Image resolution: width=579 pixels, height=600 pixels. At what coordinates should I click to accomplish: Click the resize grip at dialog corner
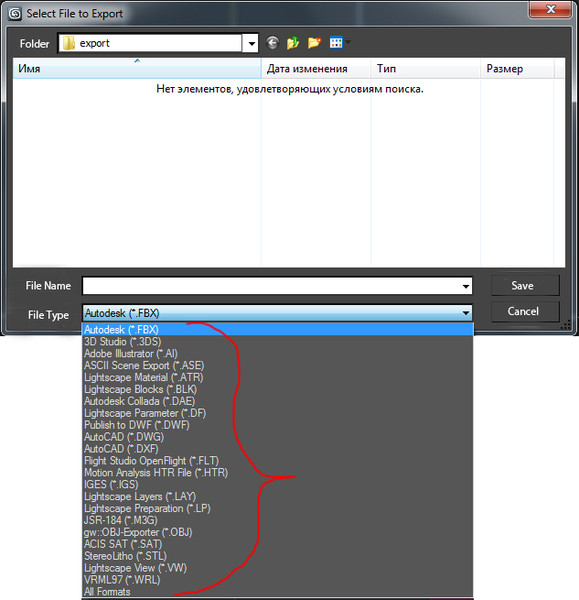(566, 325)
